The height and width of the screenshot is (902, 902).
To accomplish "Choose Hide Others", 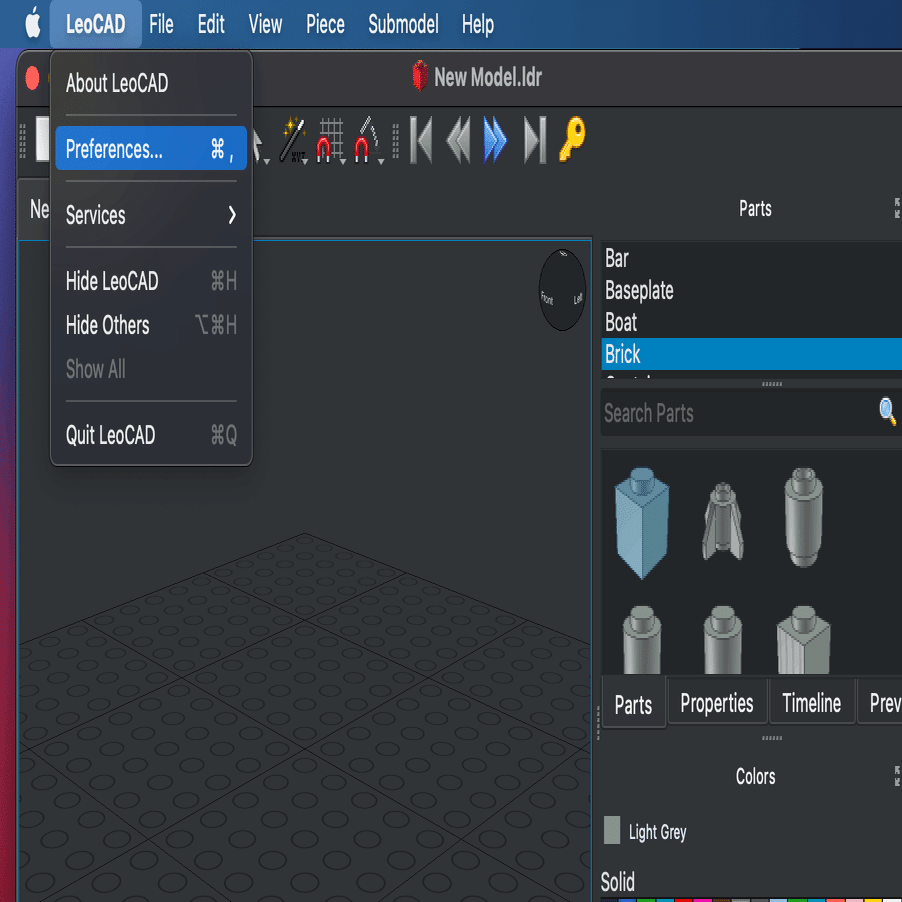I will [x=151, y=325].
